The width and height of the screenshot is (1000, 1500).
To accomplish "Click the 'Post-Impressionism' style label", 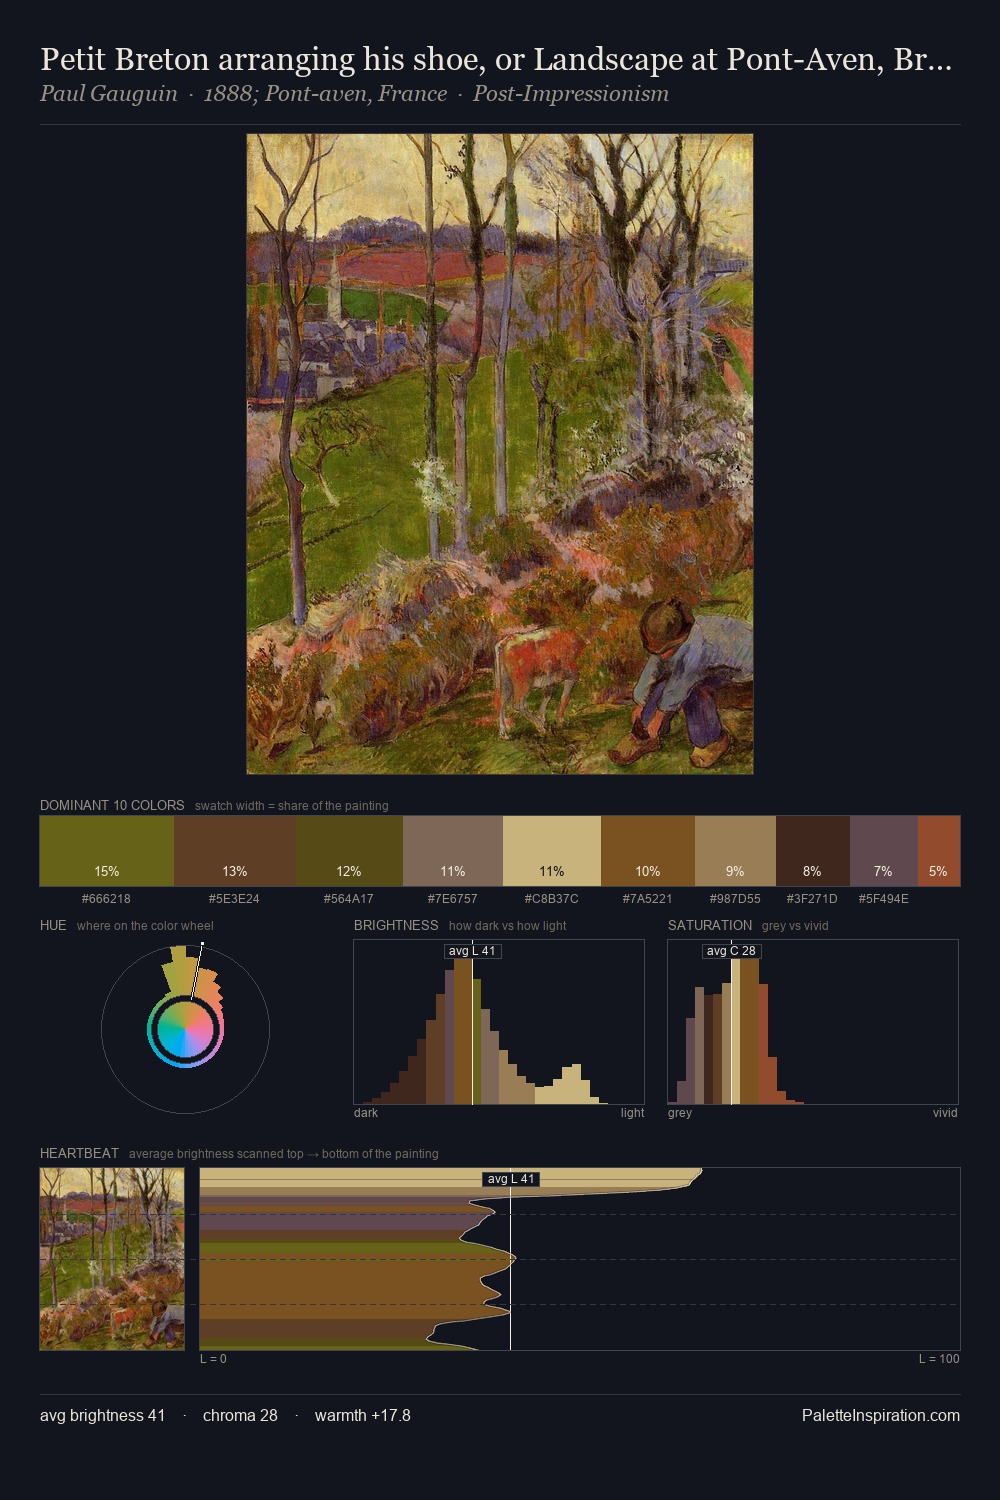I will click(x=571, y=94).
